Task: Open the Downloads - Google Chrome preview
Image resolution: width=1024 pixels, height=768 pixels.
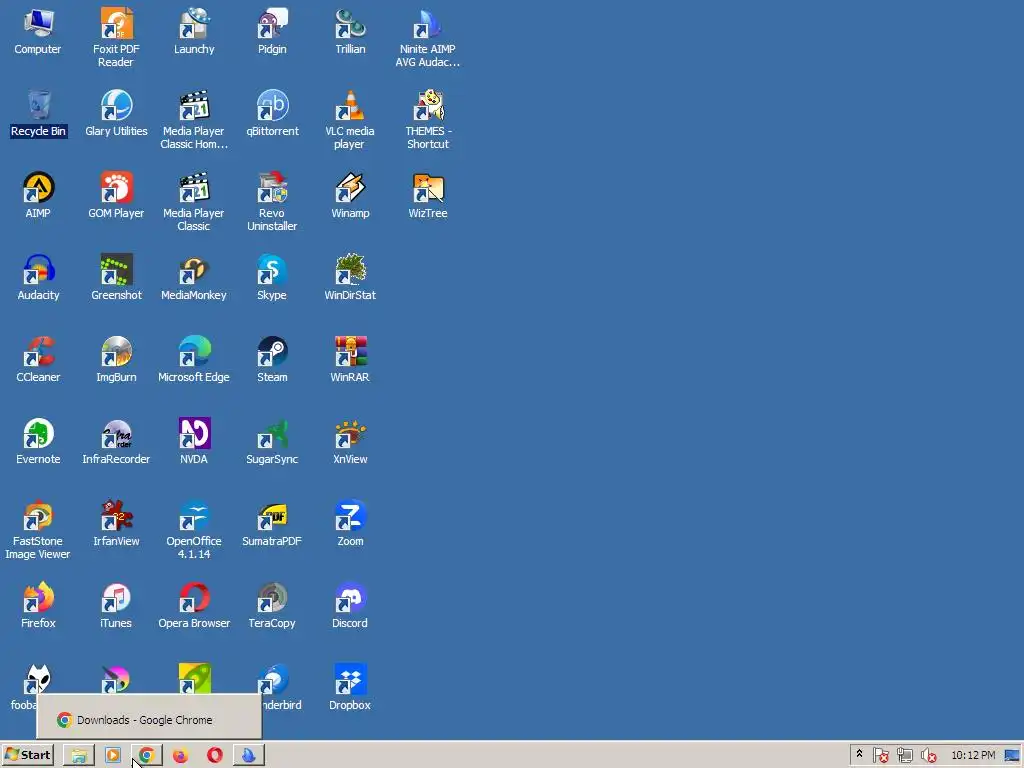Action: [x=150, y=717]
